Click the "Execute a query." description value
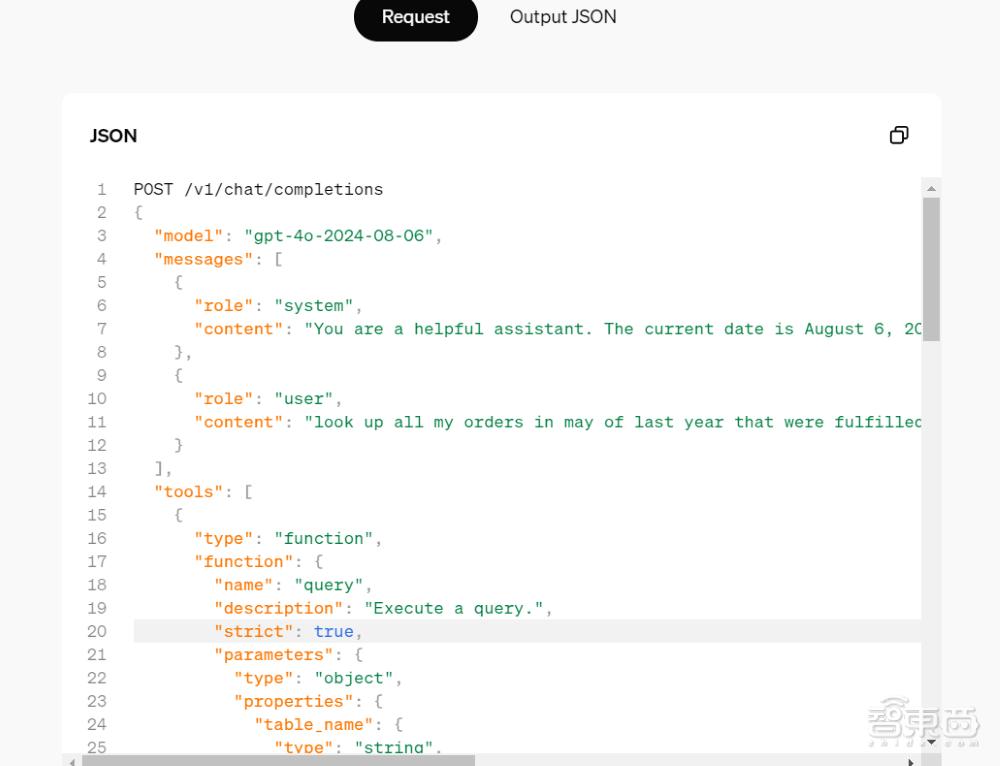This screenshot has width=1000, height=766. 453,608
